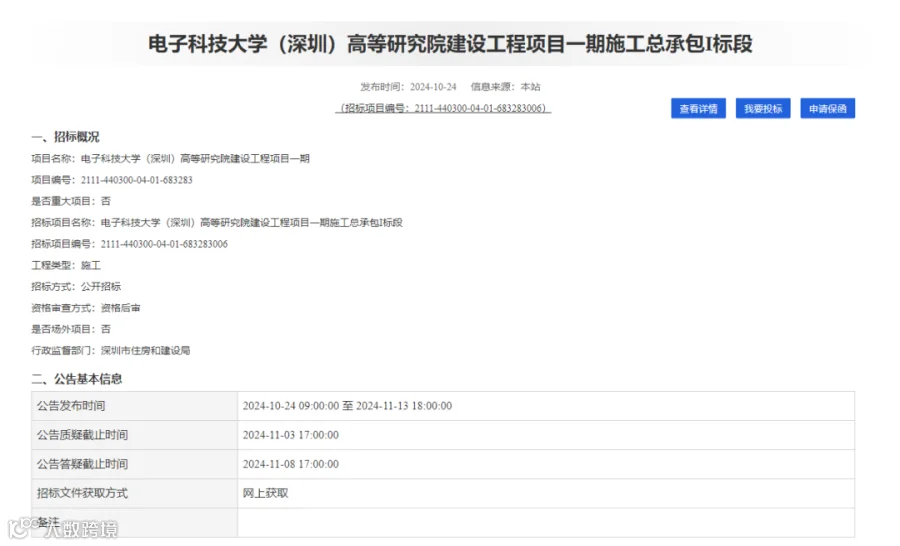900x546 pixels.
Task: Click the 公告质疑截止时间 table label cell
Action: pos(134,435)
